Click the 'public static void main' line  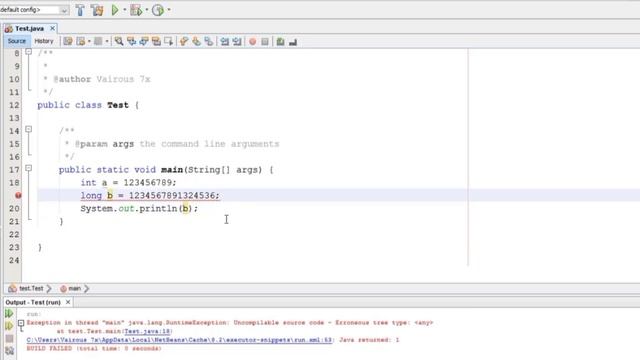(166, 170)
